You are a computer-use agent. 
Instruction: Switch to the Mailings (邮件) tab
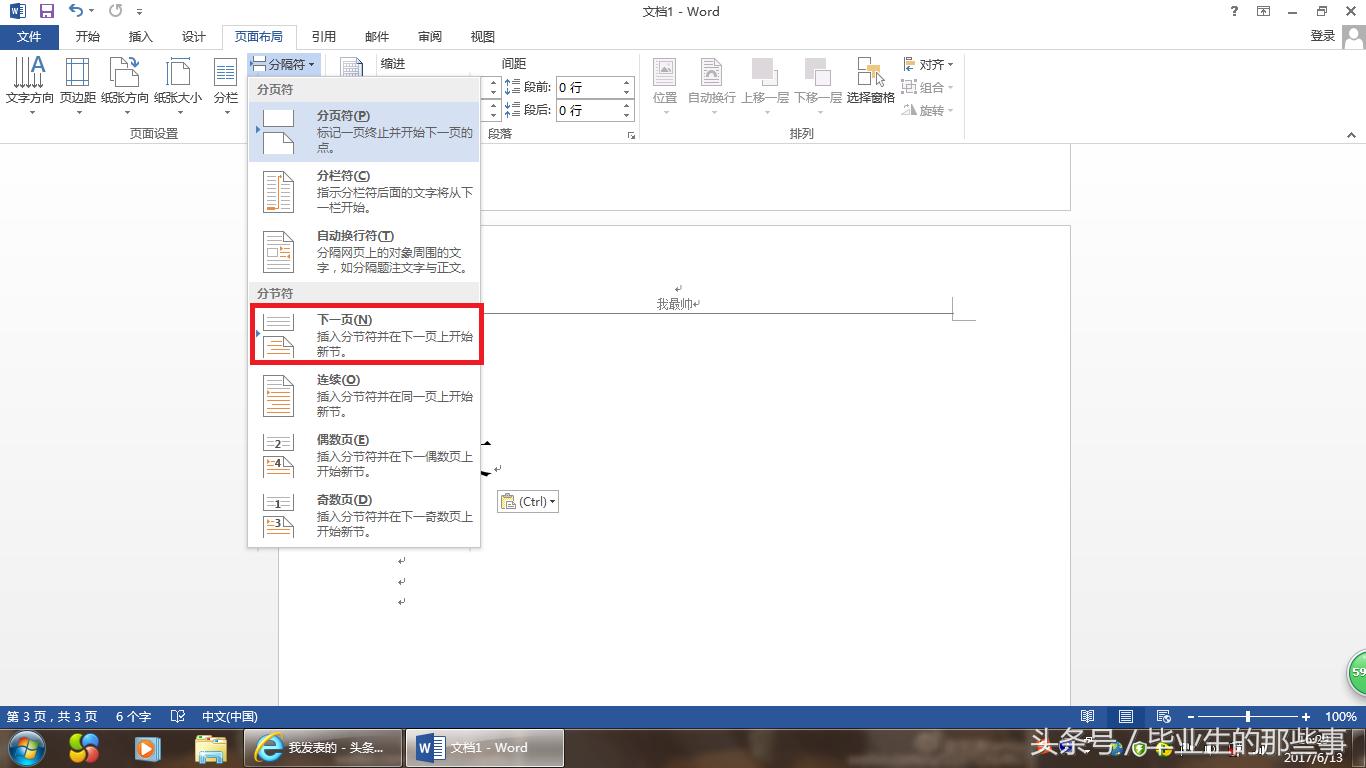tap(377, 37)
